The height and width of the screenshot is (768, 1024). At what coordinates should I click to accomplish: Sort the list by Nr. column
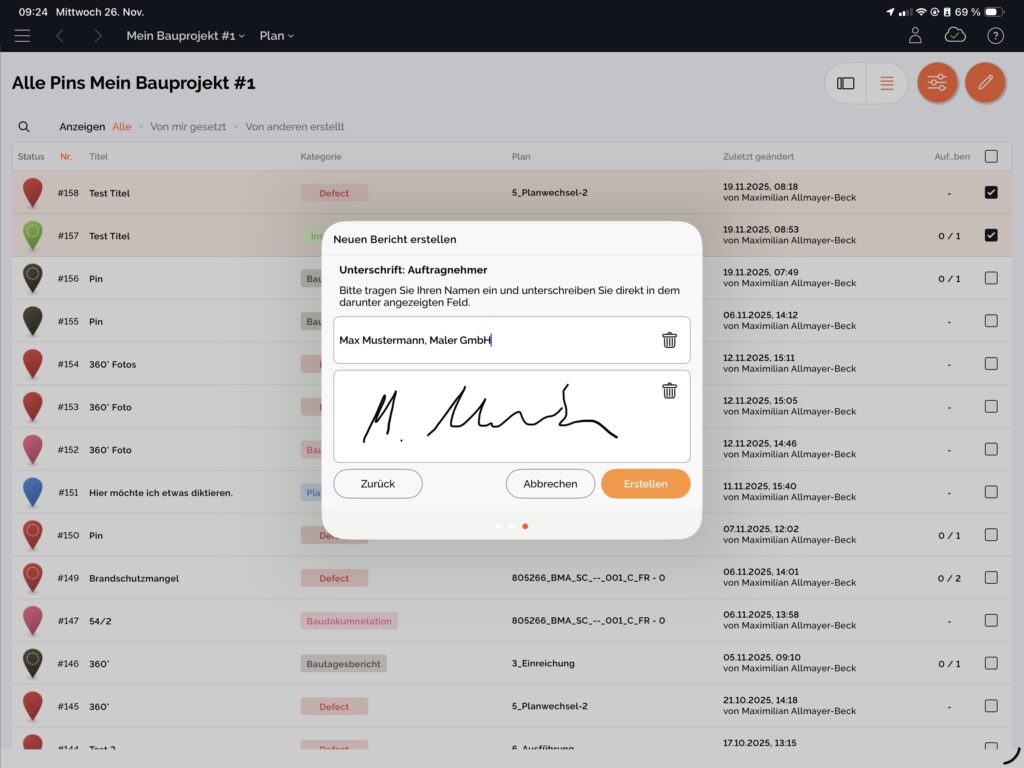(x=66, y=157)
